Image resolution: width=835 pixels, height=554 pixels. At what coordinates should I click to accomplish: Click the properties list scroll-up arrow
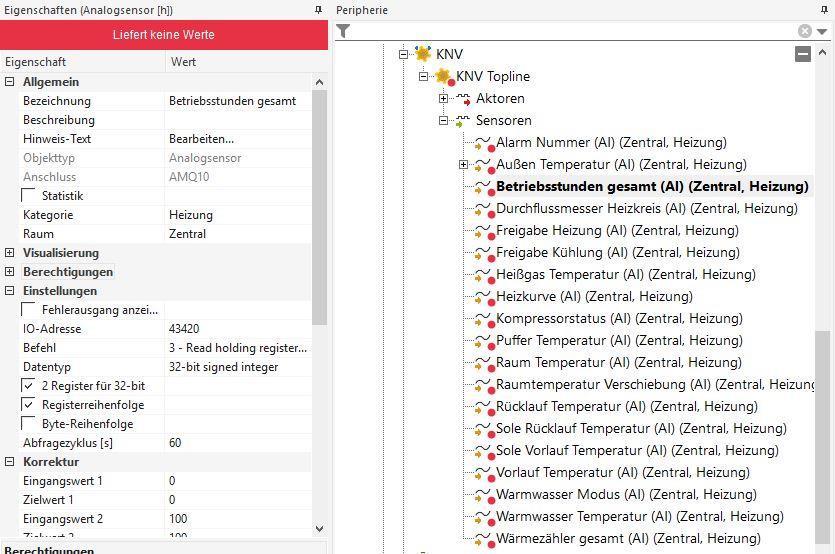(x=320, y=82)
